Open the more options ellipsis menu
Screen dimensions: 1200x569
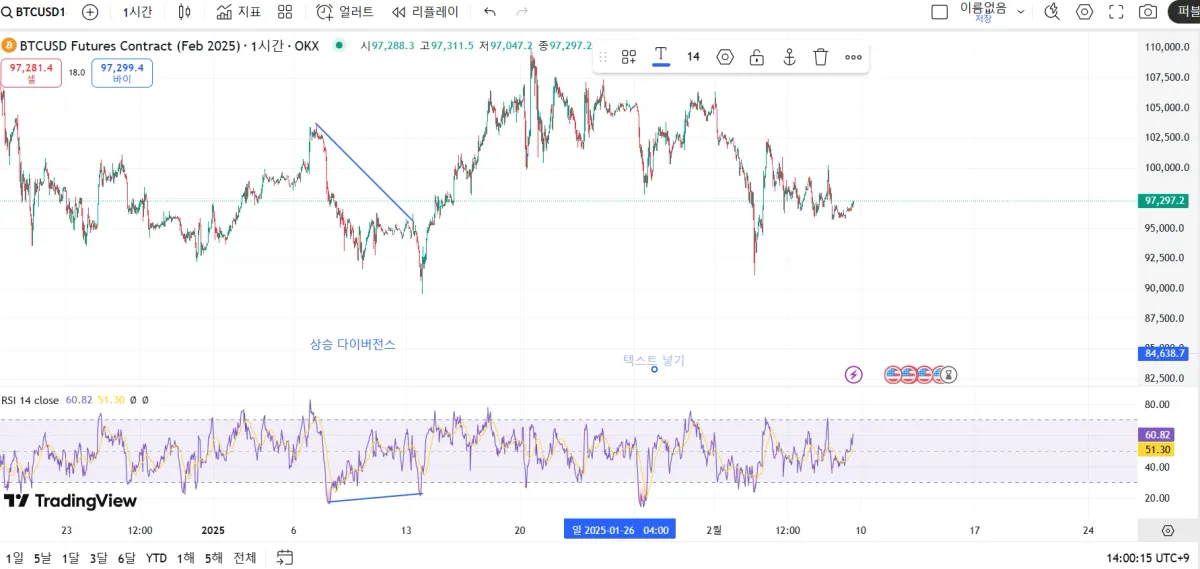tap(853, 57)
